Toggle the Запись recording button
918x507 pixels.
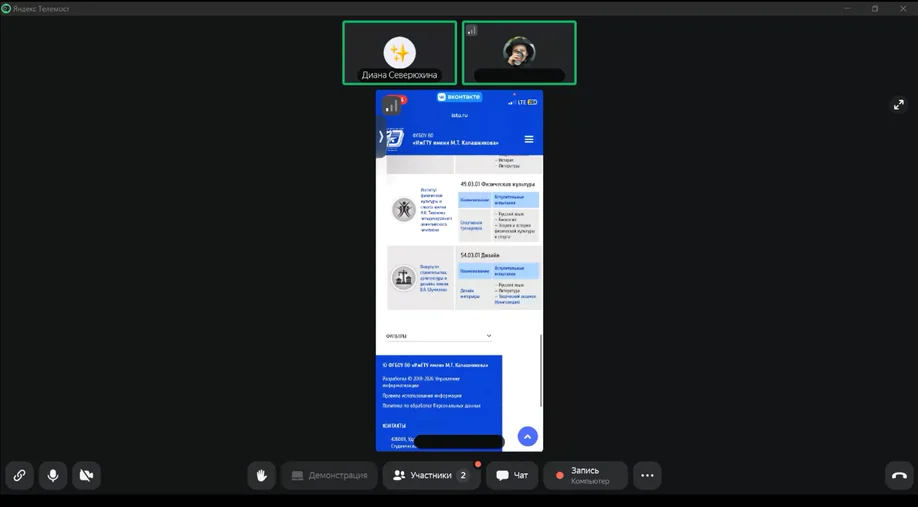585,475
